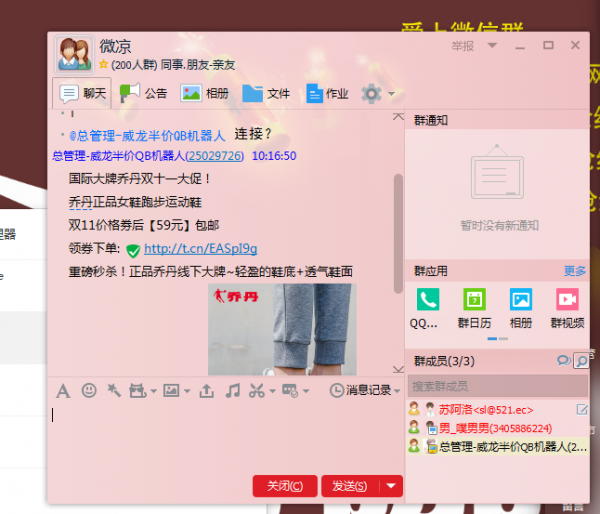
Task: Select member 男_噗男男(3405886224)
Action: tap(498, 428)
